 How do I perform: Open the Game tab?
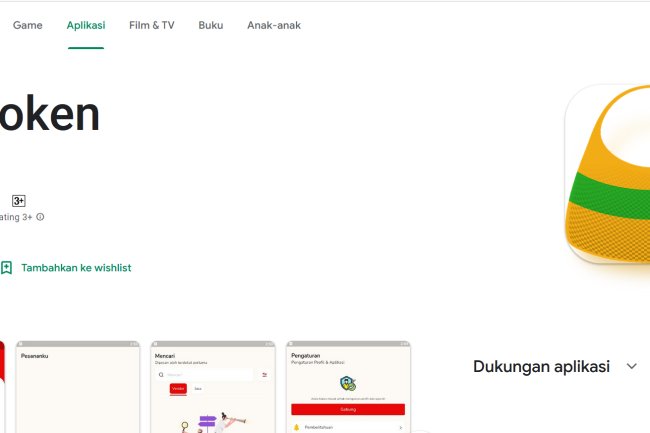pos(27,25)
